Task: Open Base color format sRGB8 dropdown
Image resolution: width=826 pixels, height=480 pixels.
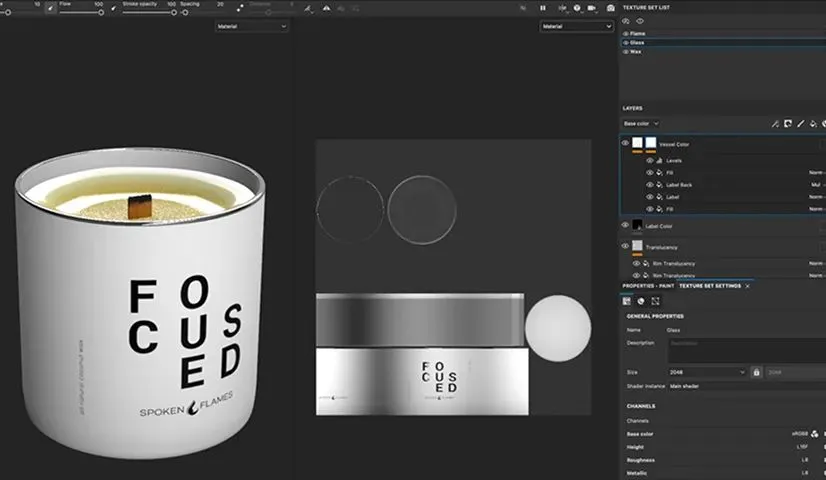Action: click(x=800, y=434)
